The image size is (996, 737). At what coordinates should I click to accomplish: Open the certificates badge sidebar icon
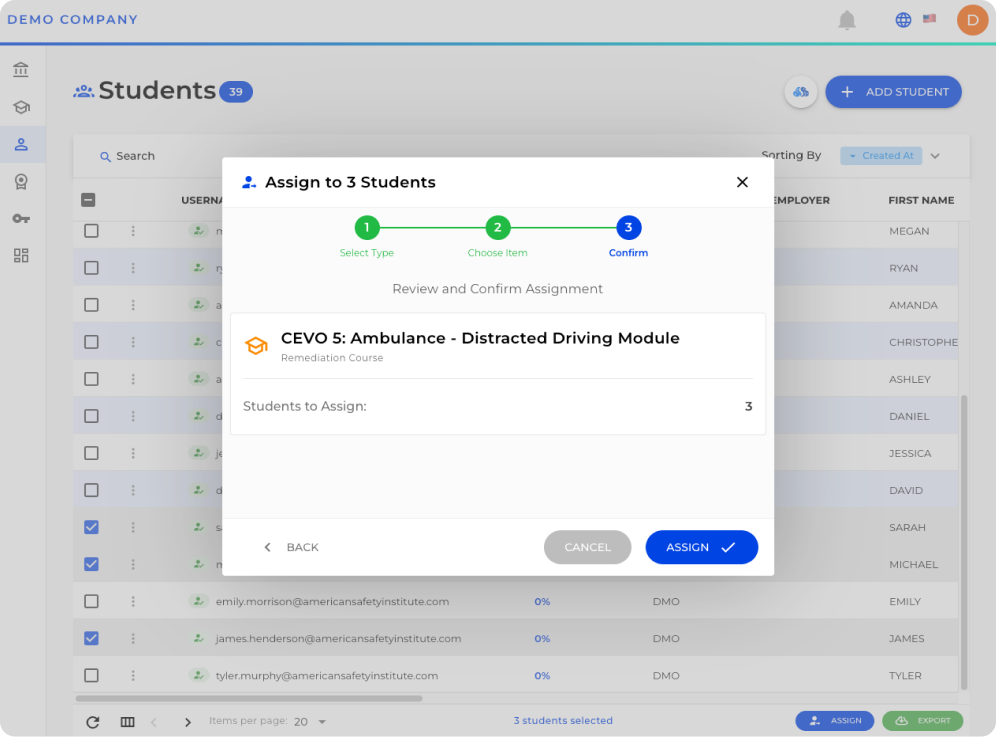pos(21,182)
